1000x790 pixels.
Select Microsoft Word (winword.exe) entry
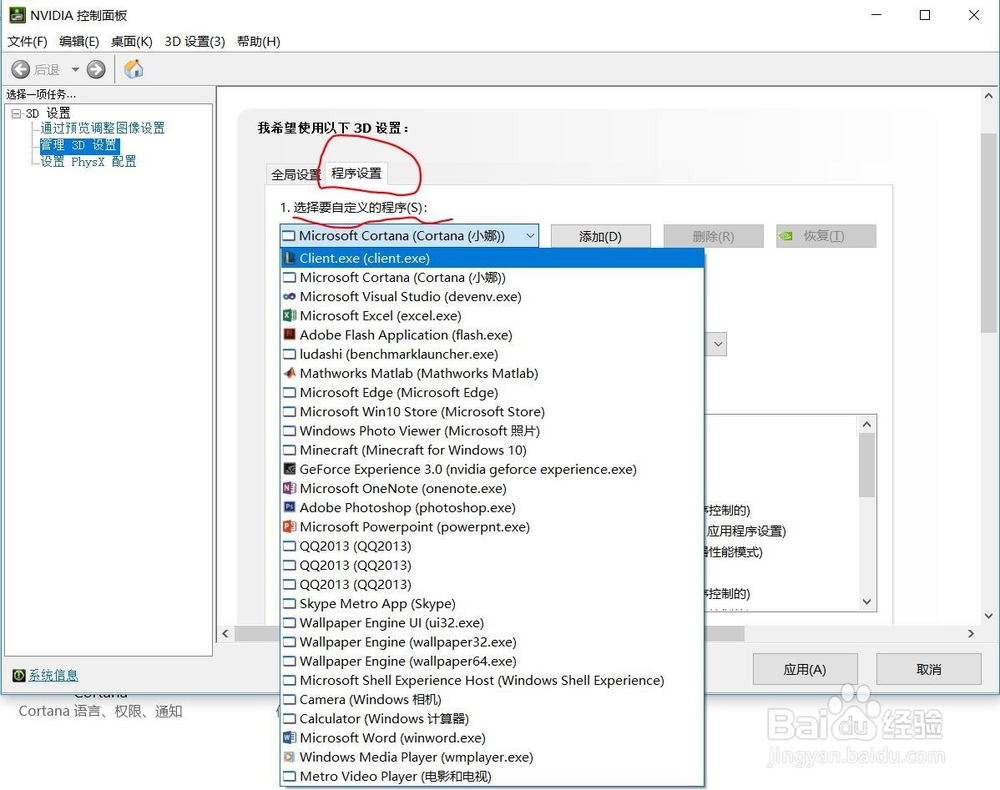tap(492, 738)
